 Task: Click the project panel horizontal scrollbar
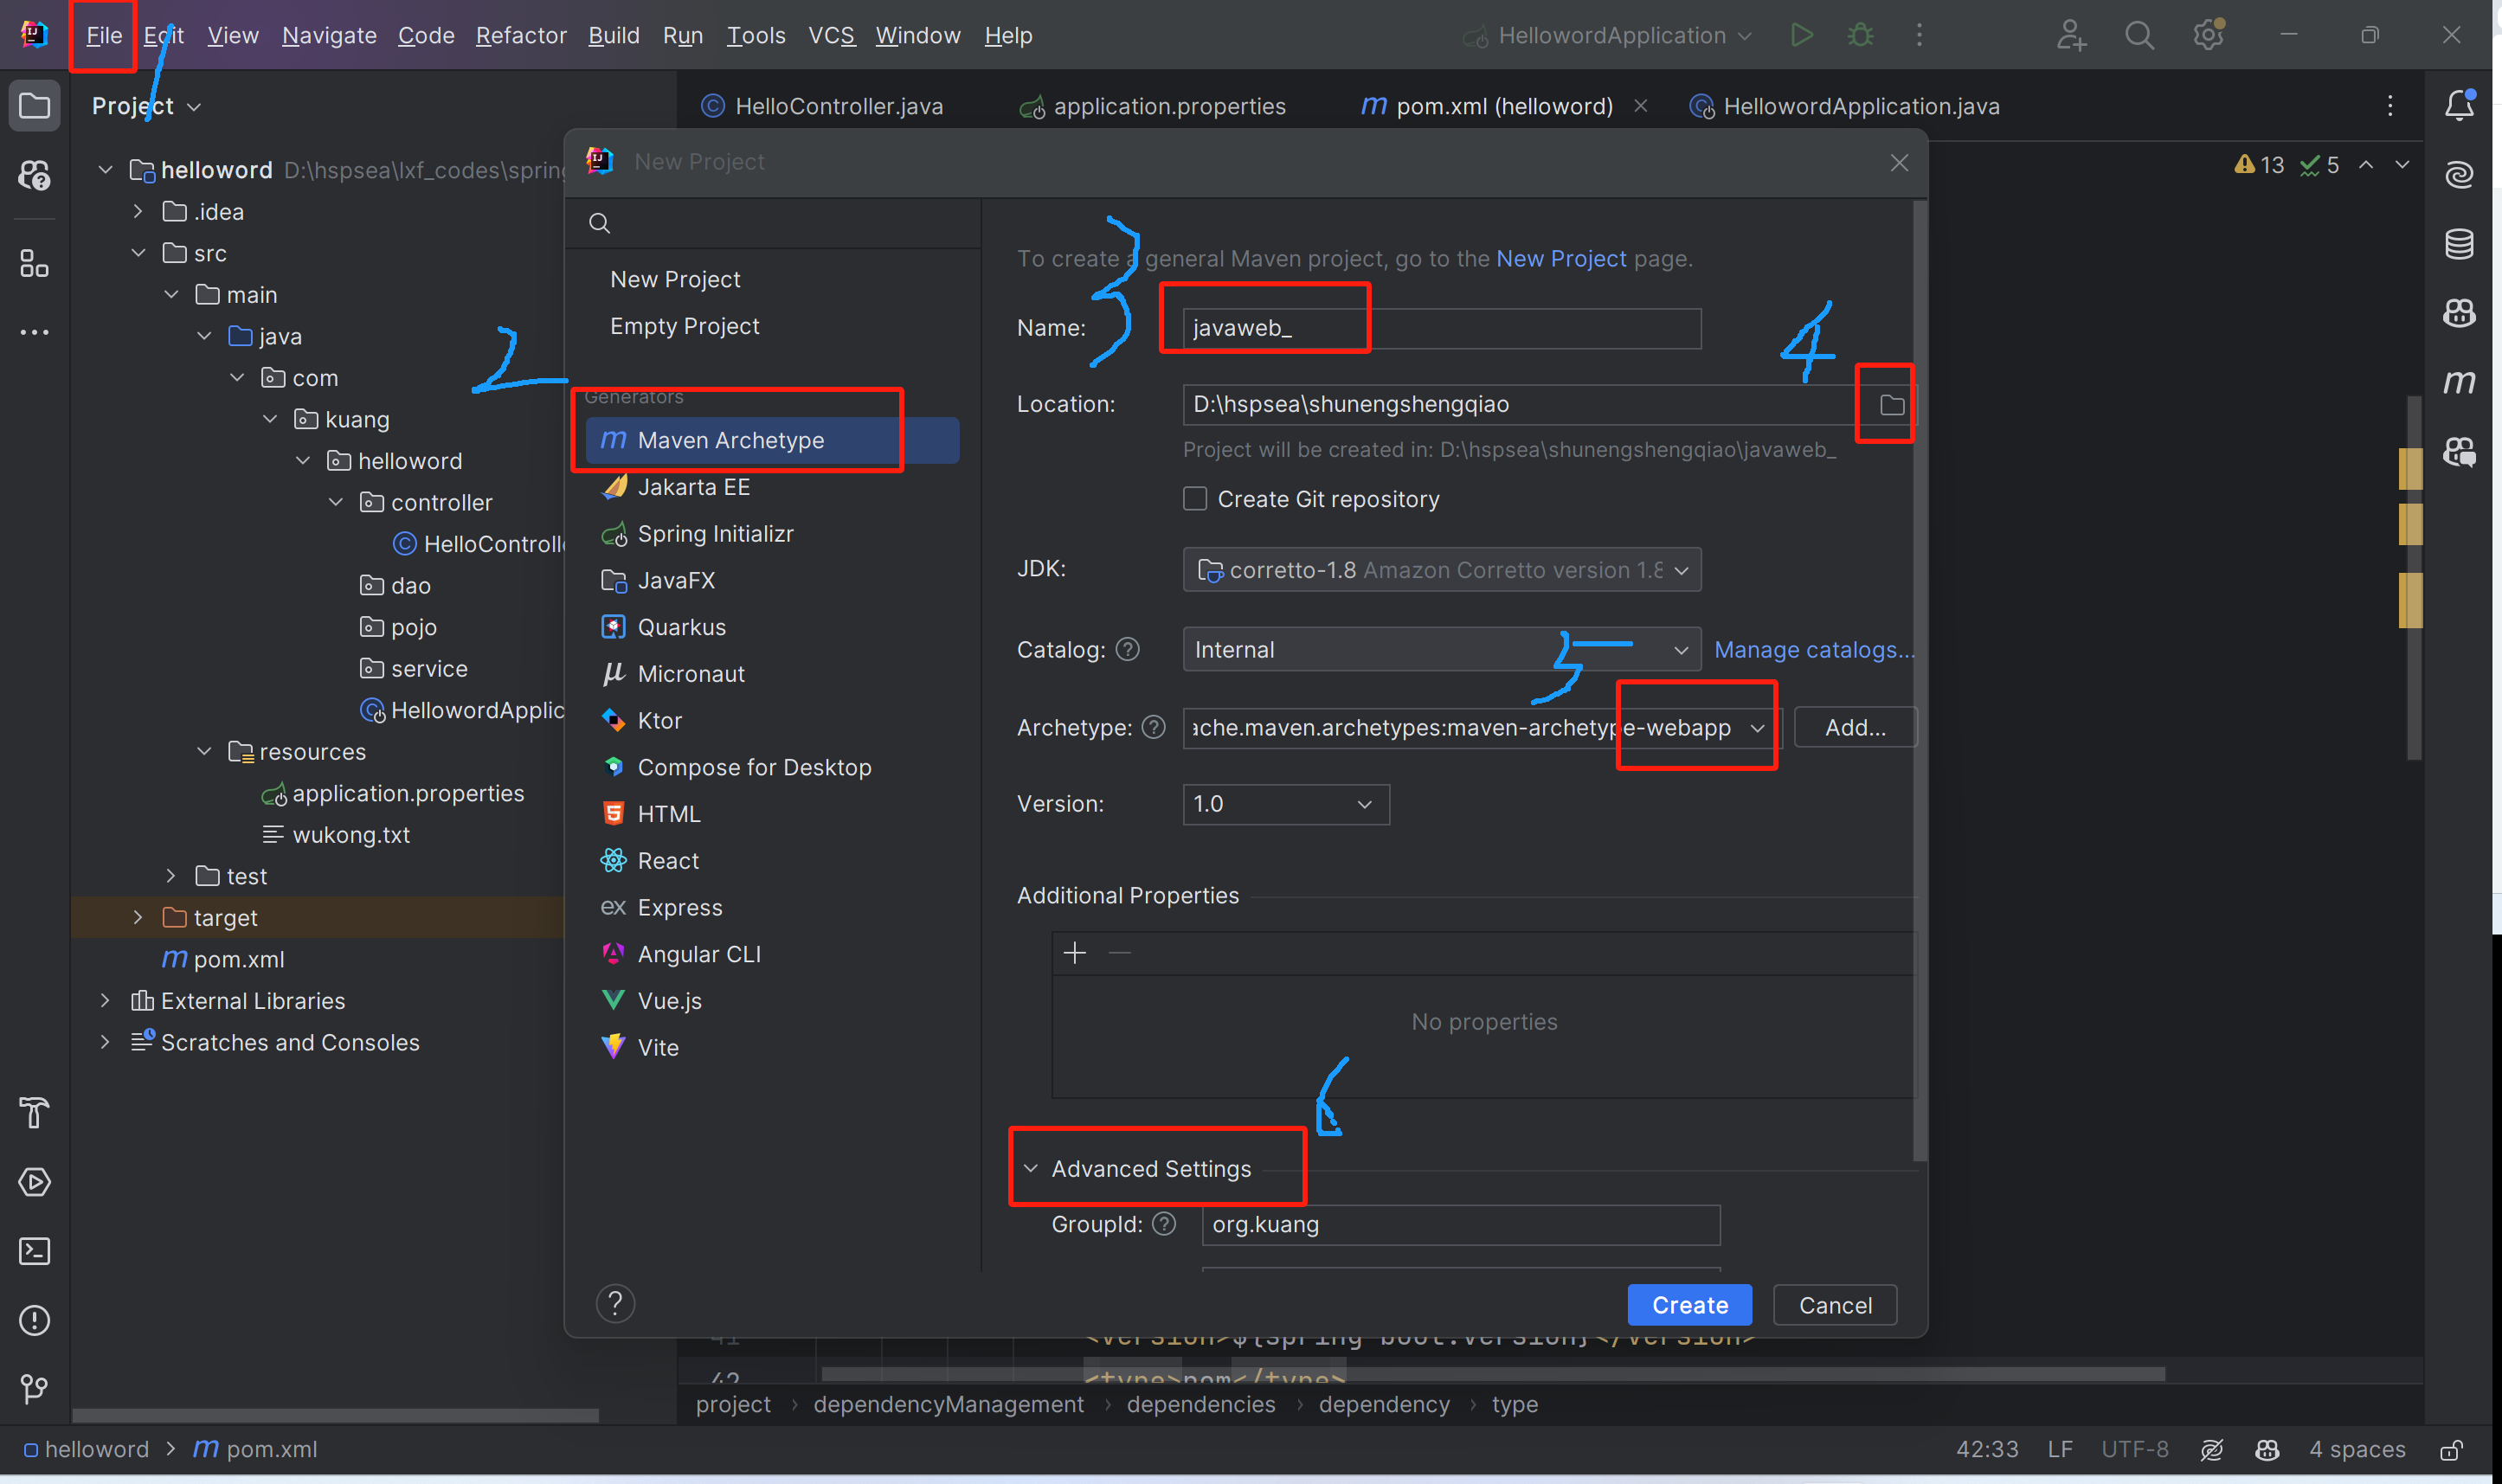pyautogui.click(x=335, y=1416)
